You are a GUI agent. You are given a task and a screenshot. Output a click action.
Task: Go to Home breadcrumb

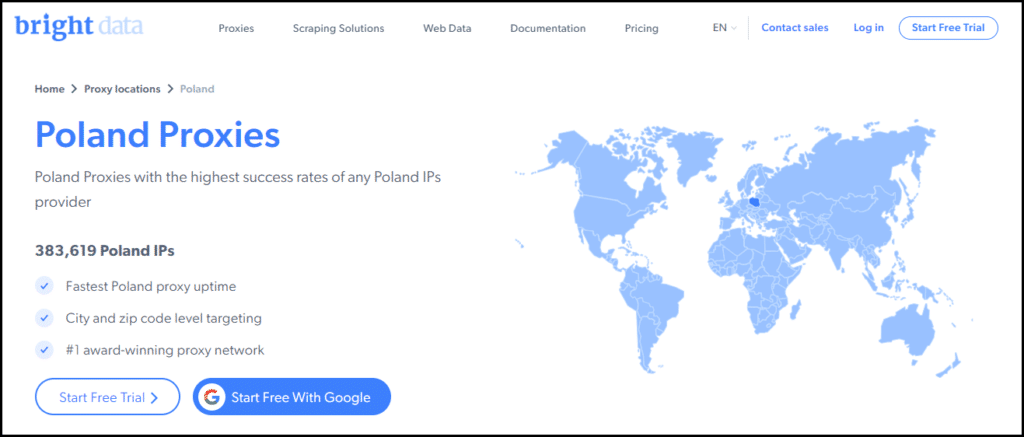point(50,89)
